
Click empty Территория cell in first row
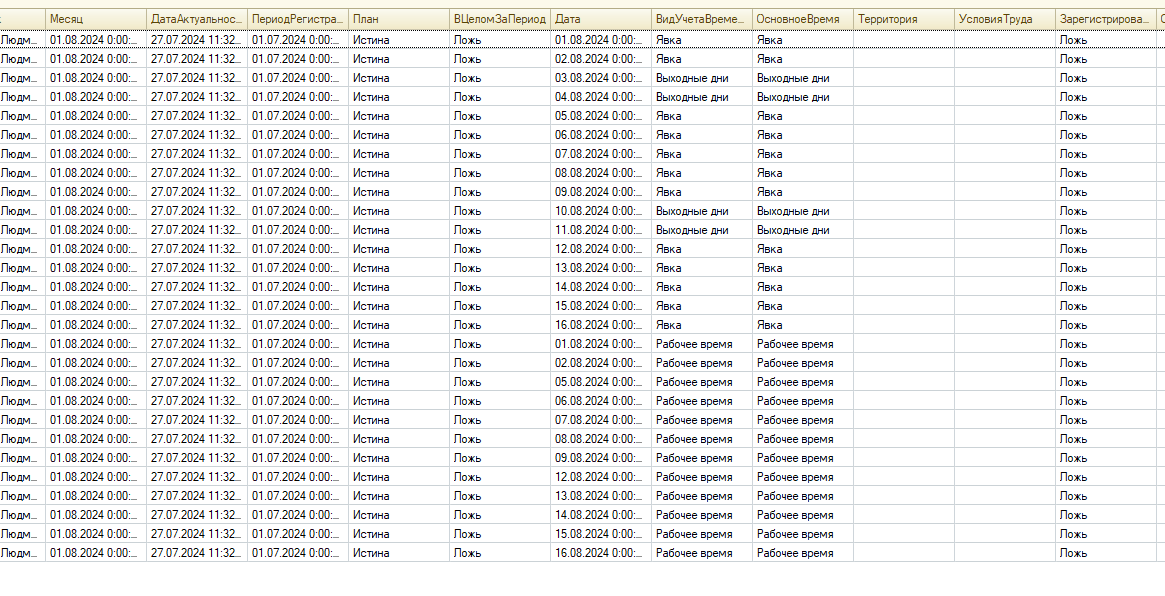tap(903, 39)
